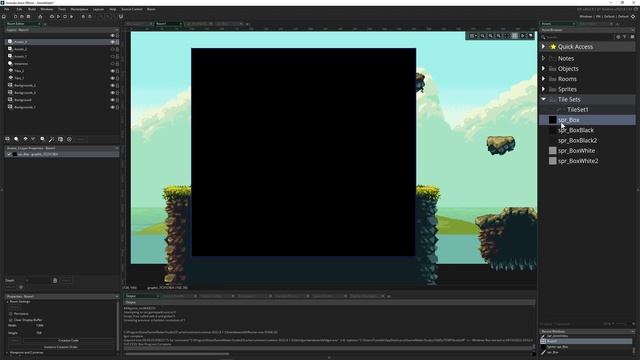Click the Output panel horizontal scrollbar

[x=178, y=354]
